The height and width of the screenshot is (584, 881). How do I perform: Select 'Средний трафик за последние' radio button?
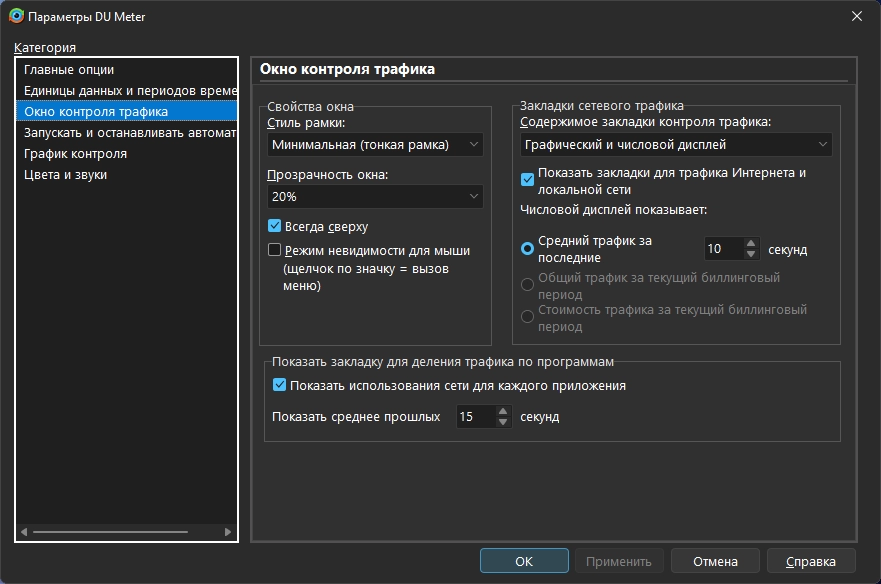[528, 249]
